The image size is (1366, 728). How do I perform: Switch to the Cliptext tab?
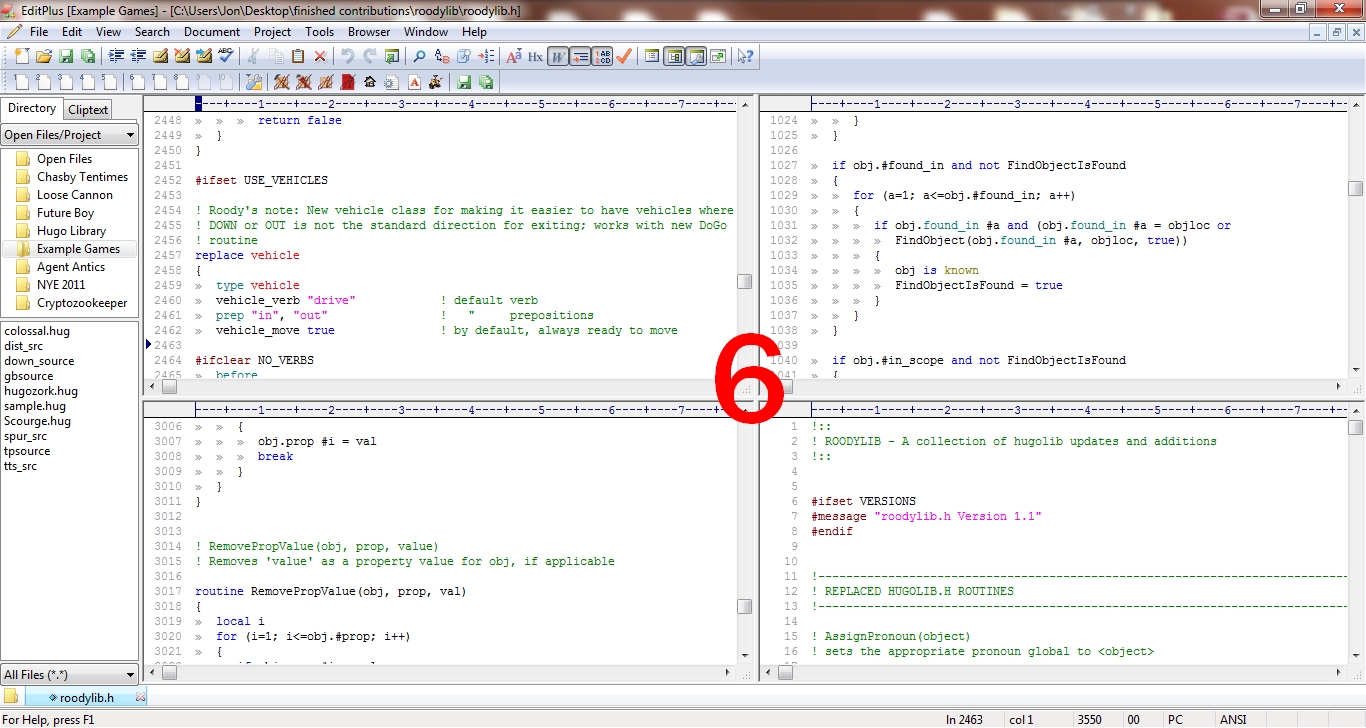coord(88,110)
